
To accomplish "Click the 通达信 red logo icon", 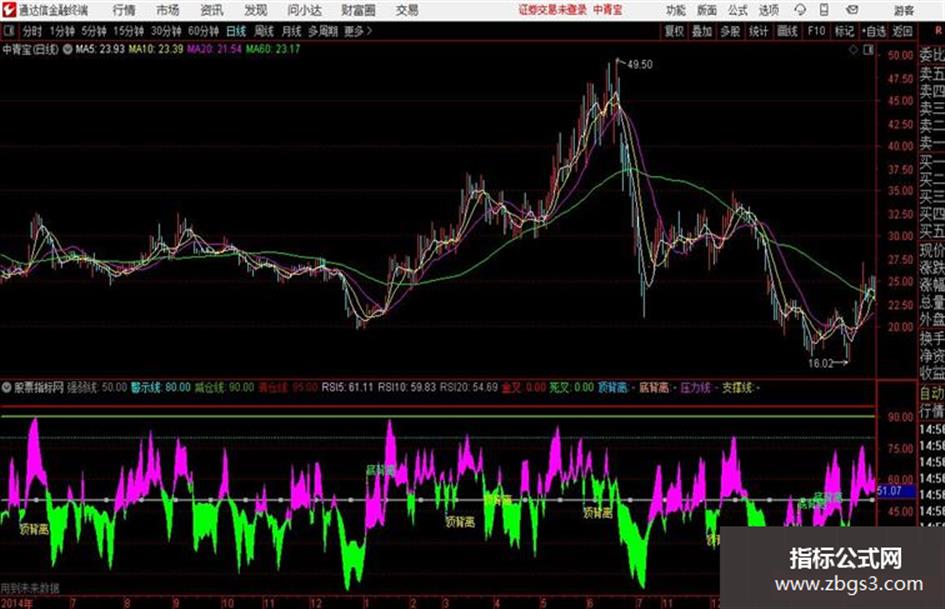I will 8,10.
